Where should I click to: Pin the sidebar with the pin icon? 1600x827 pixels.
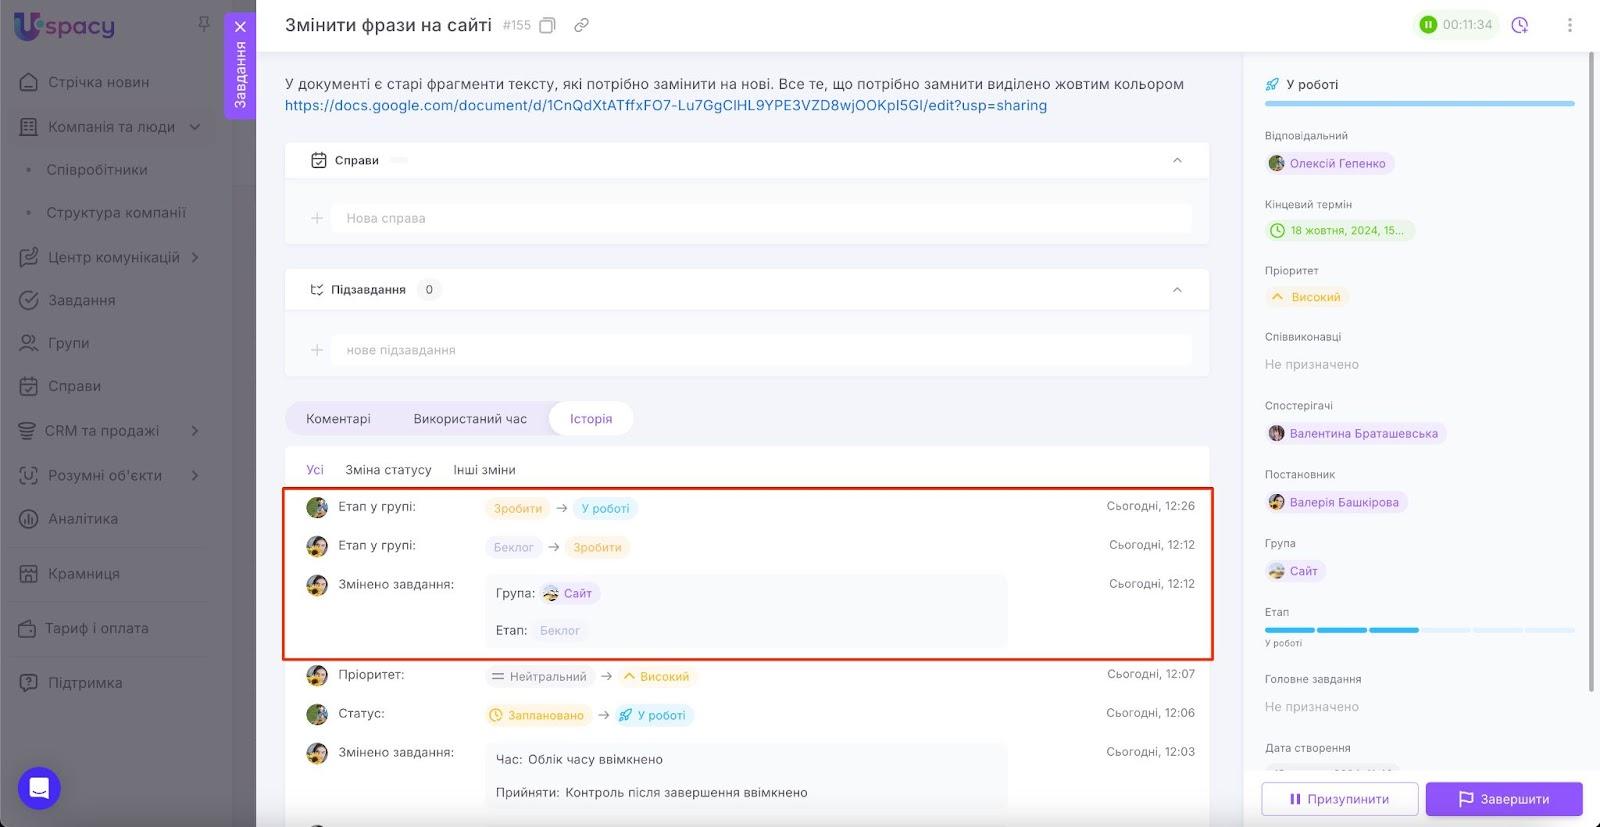[204, 24]
